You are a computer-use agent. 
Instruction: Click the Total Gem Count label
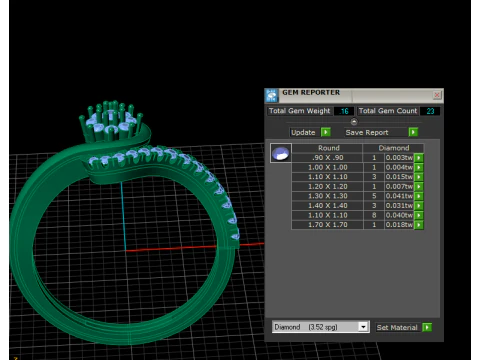point(388,111)
